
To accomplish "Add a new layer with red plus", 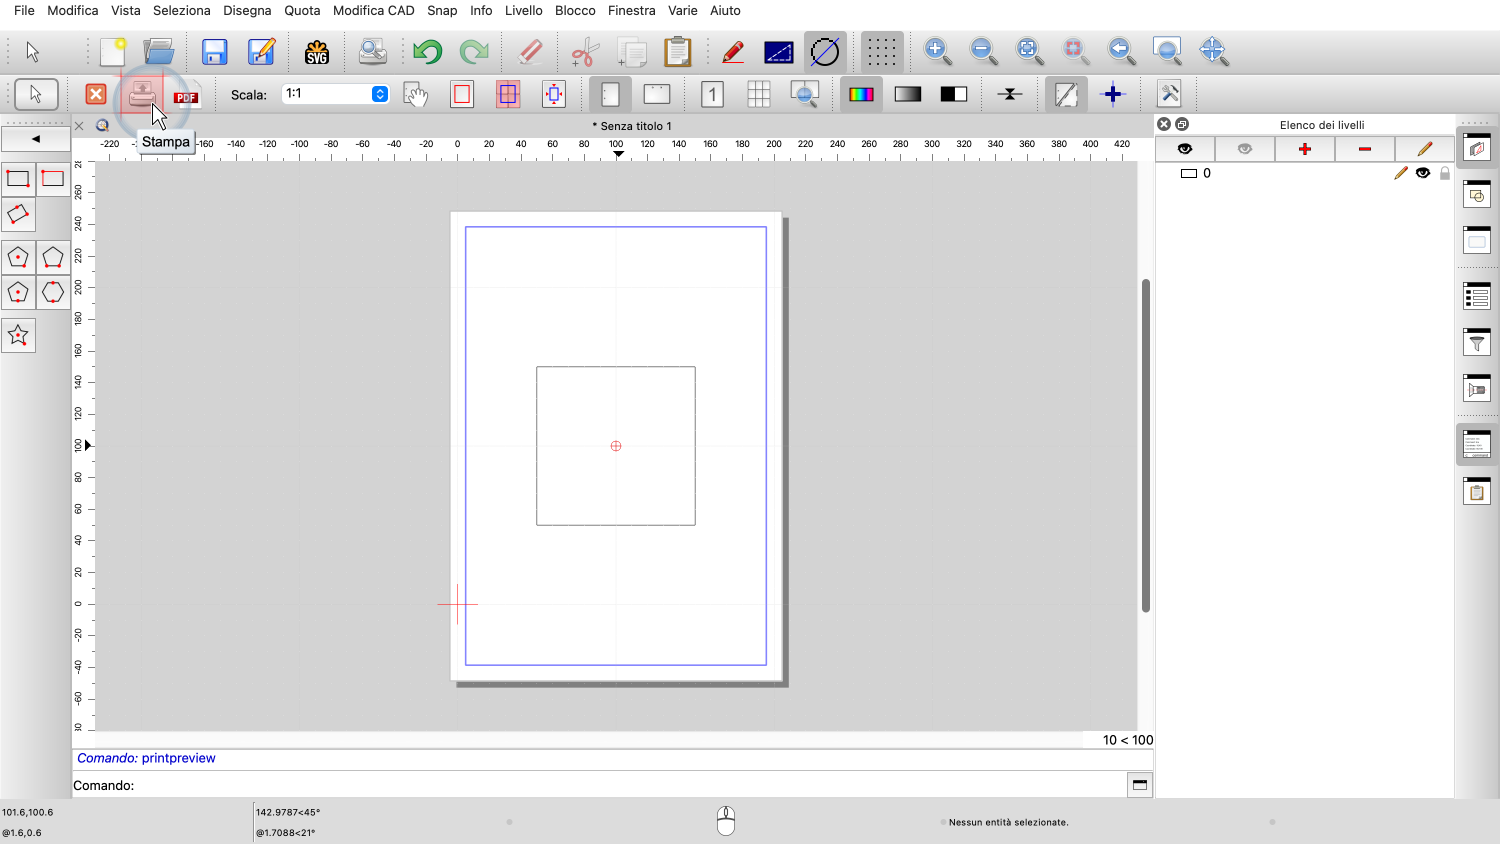I will (1304, 149).
